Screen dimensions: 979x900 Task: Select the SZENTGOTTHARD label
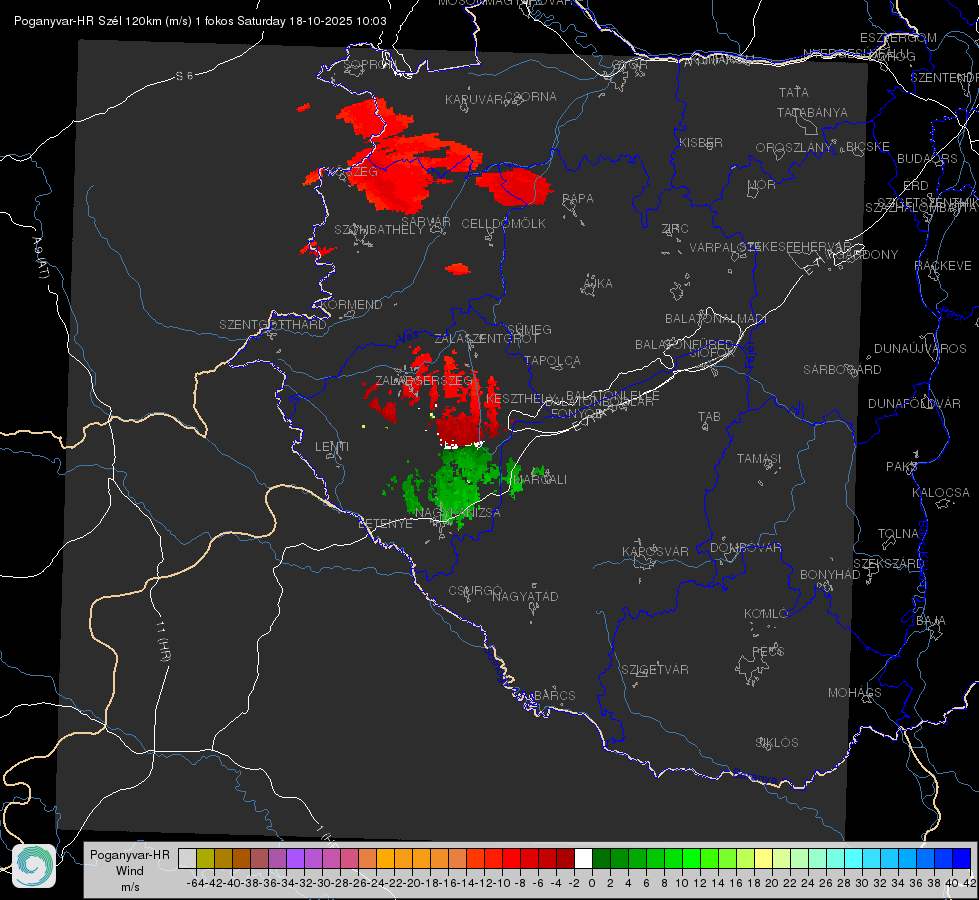(273, 324)
